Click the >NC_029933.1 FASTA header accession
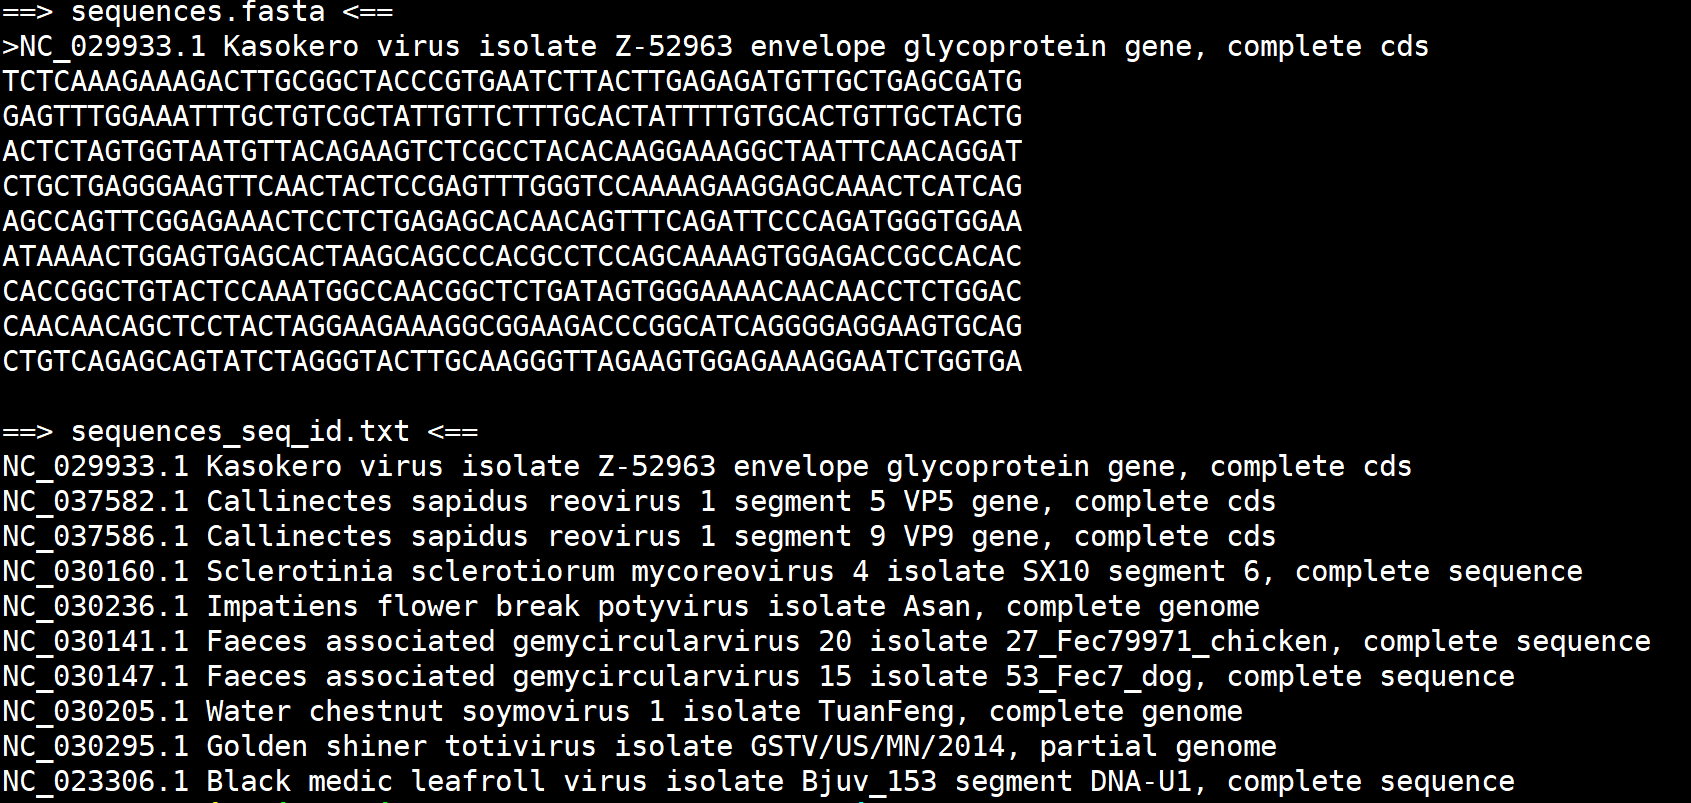This screenshot has height=803, width=1691. 103,47
